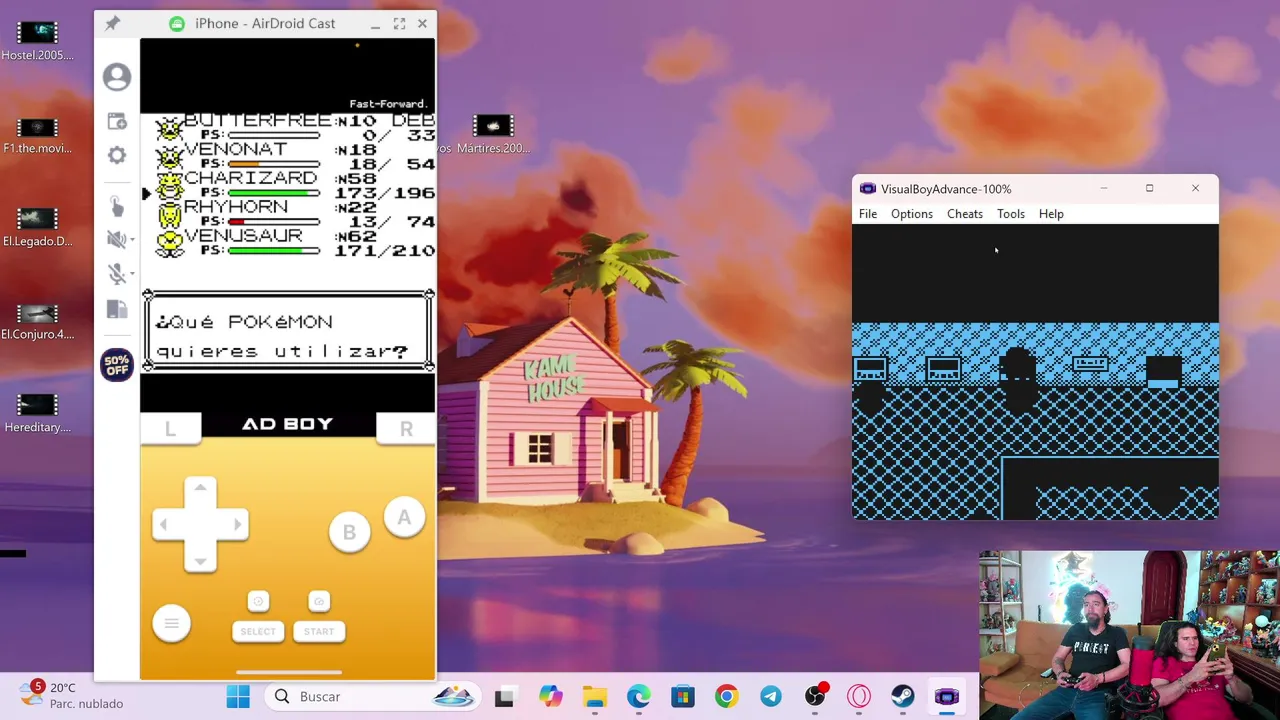Open Microsoft Edge from the taskbar
The width and height of the screenshot is (1280, 720).
pos(639,697)
